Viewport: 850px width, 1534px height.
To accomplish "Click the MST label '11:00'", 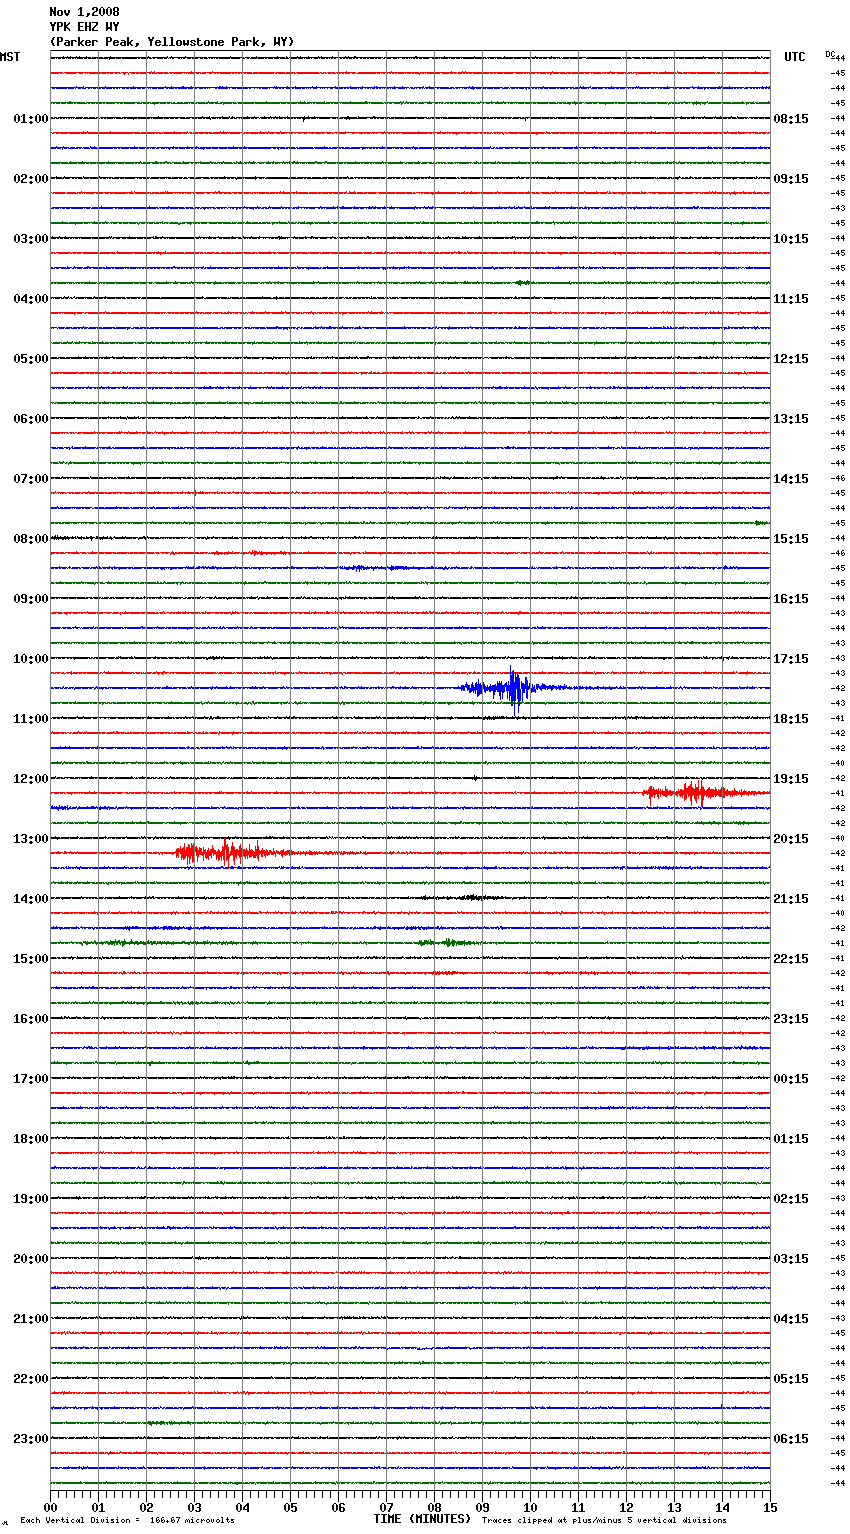I will tap(31, 719).
